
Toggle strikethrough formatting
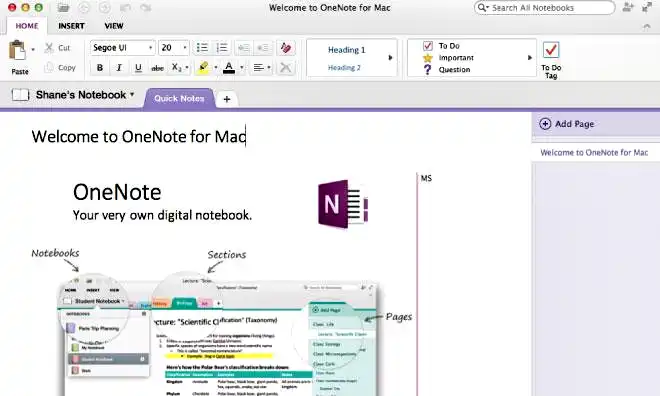157,68
